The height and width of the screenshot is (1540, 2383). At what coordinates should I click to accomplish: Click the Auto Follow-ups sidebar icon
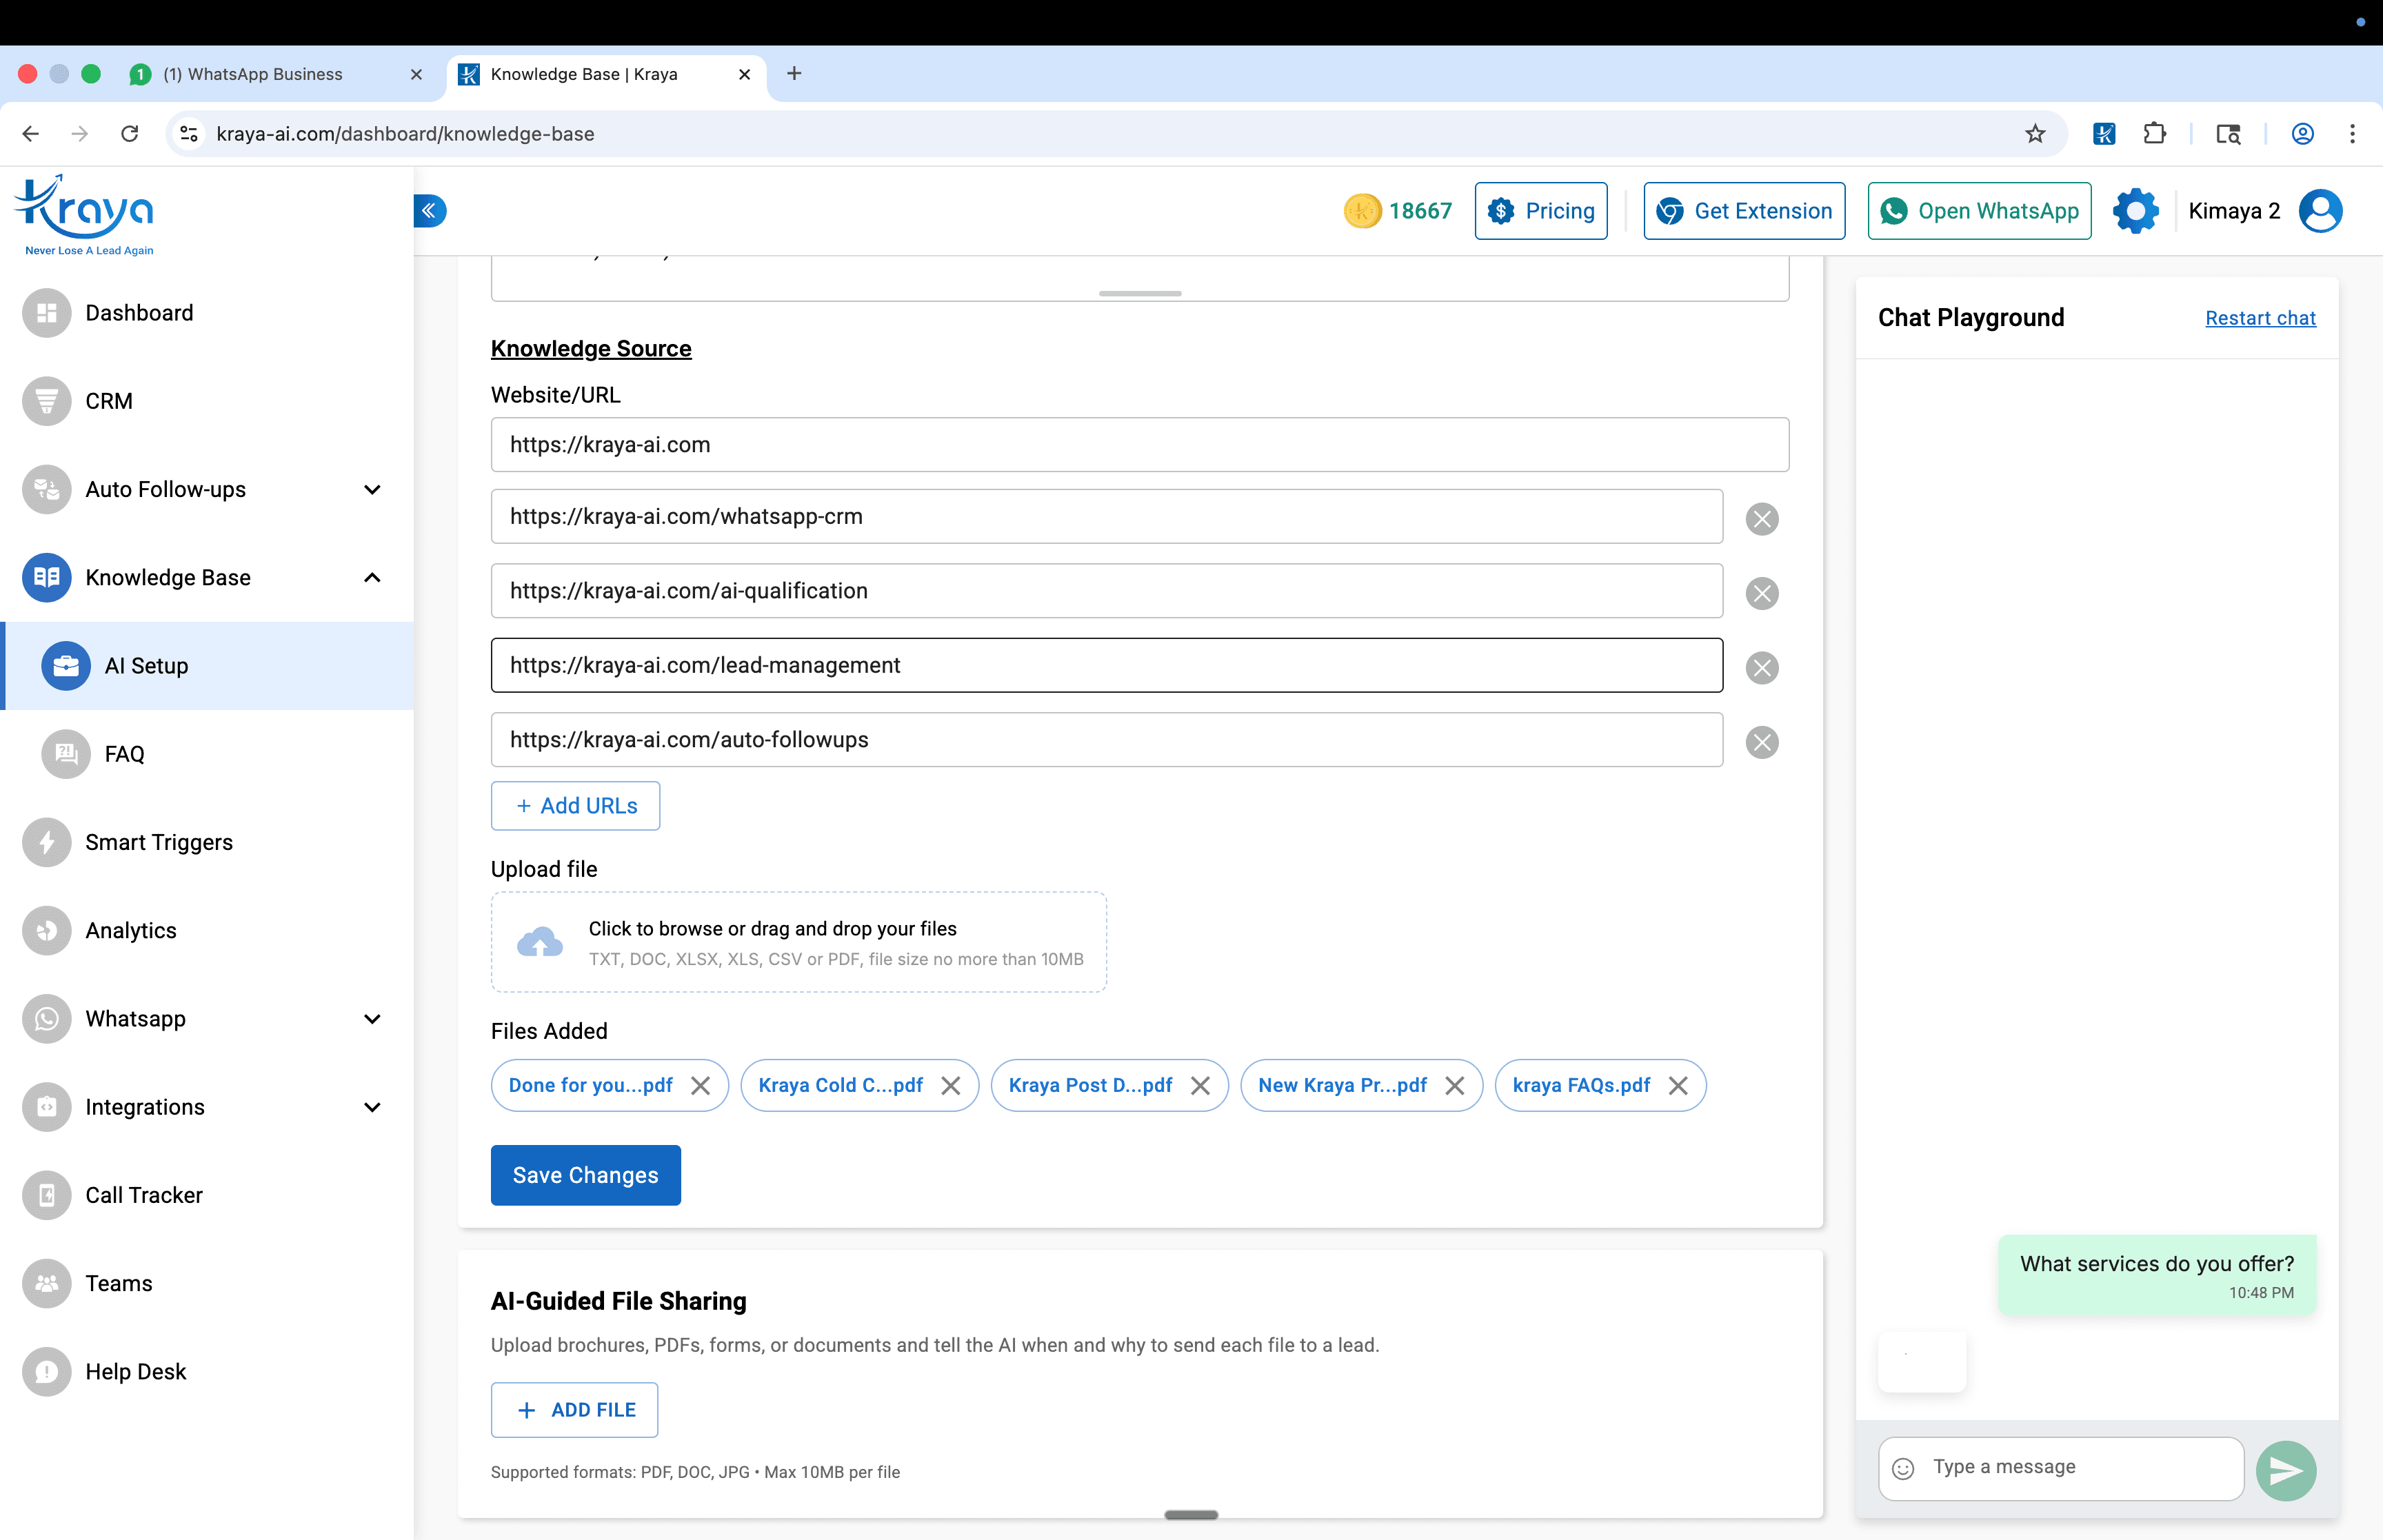(x=46, y=489)
